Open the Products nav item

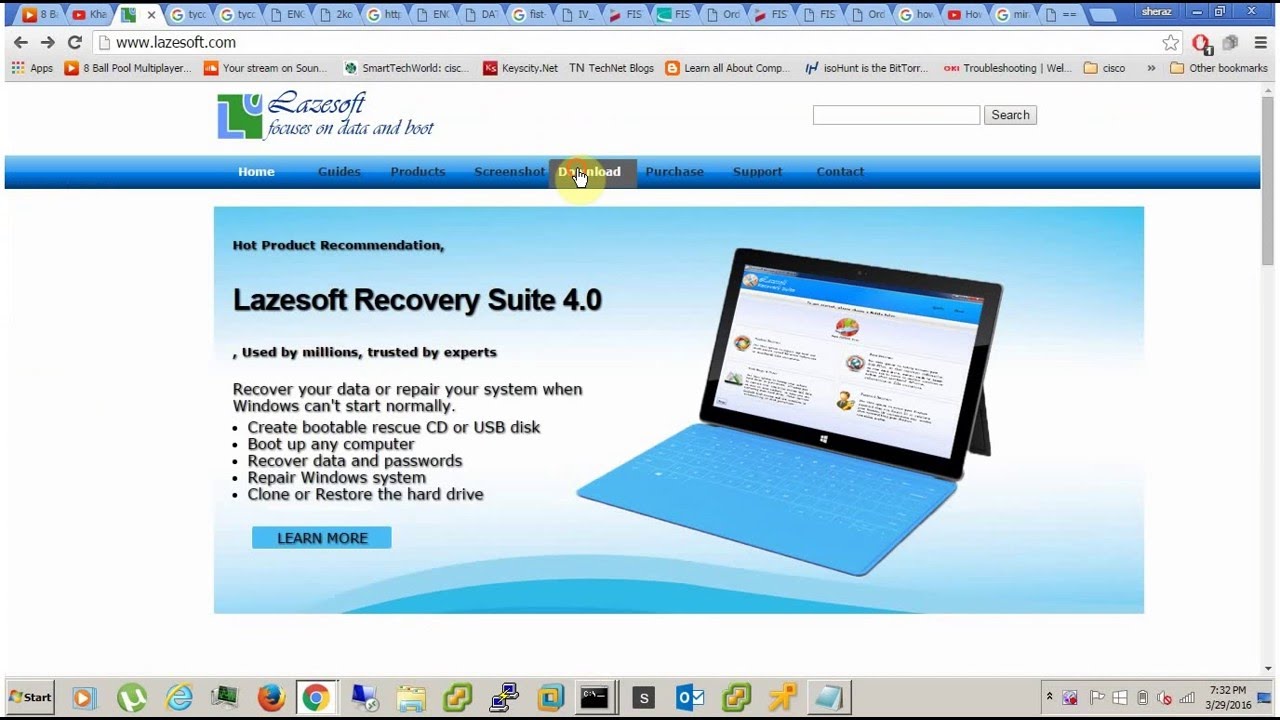(418, 172)
